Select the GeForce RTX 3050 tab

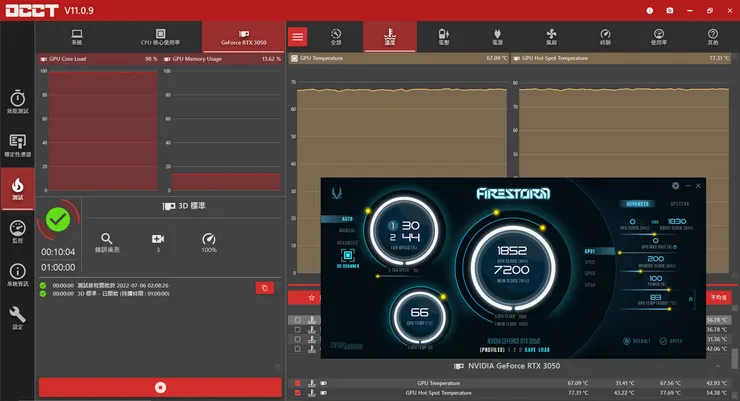click(244, 37)
